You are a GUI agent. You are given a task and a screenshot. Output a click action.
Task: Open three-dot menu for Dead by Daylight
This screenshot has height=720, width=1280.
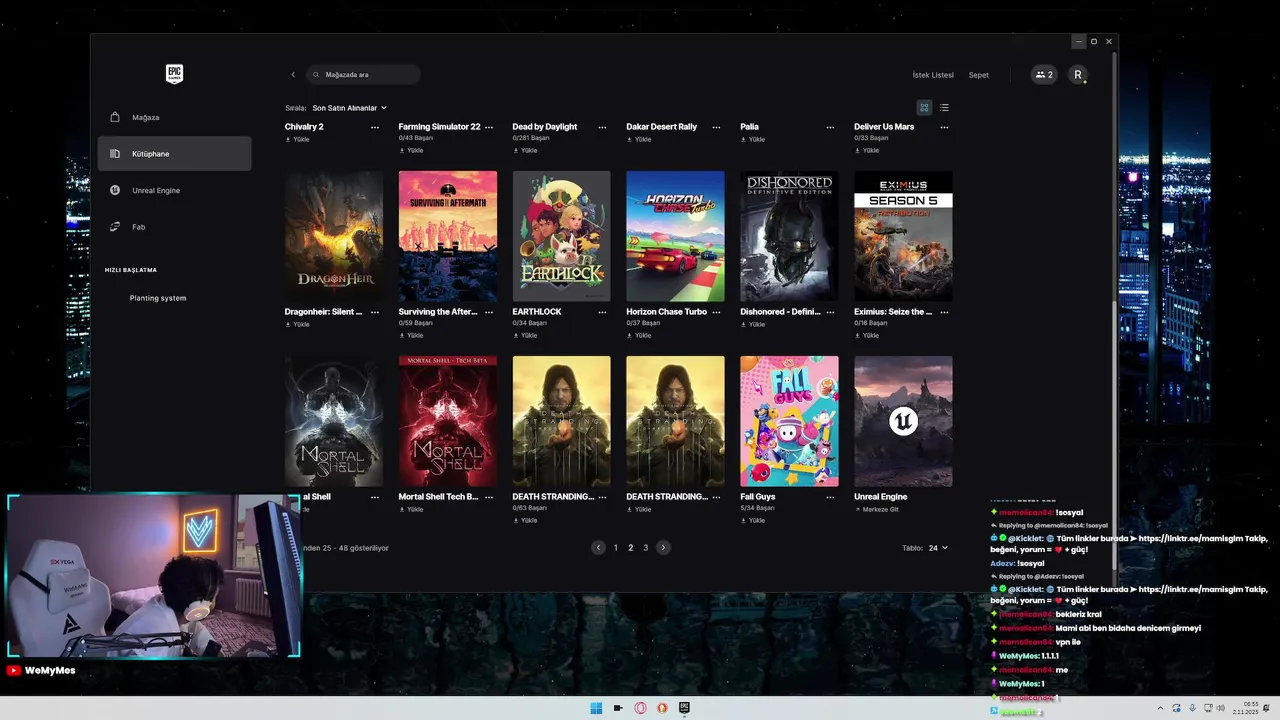pyautogui.click(x=602, y=127)
